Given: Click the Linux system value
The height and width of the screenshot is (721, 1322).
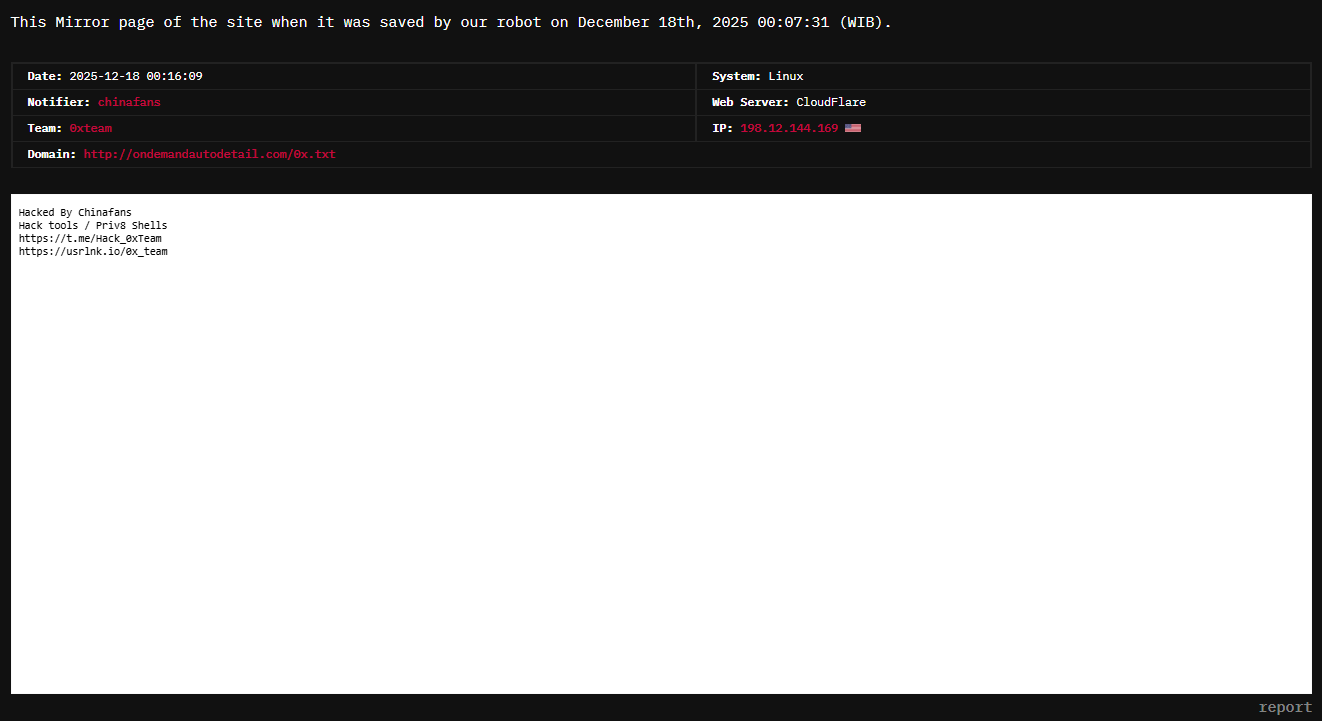Looking at the screenshot, I should 786,76.
